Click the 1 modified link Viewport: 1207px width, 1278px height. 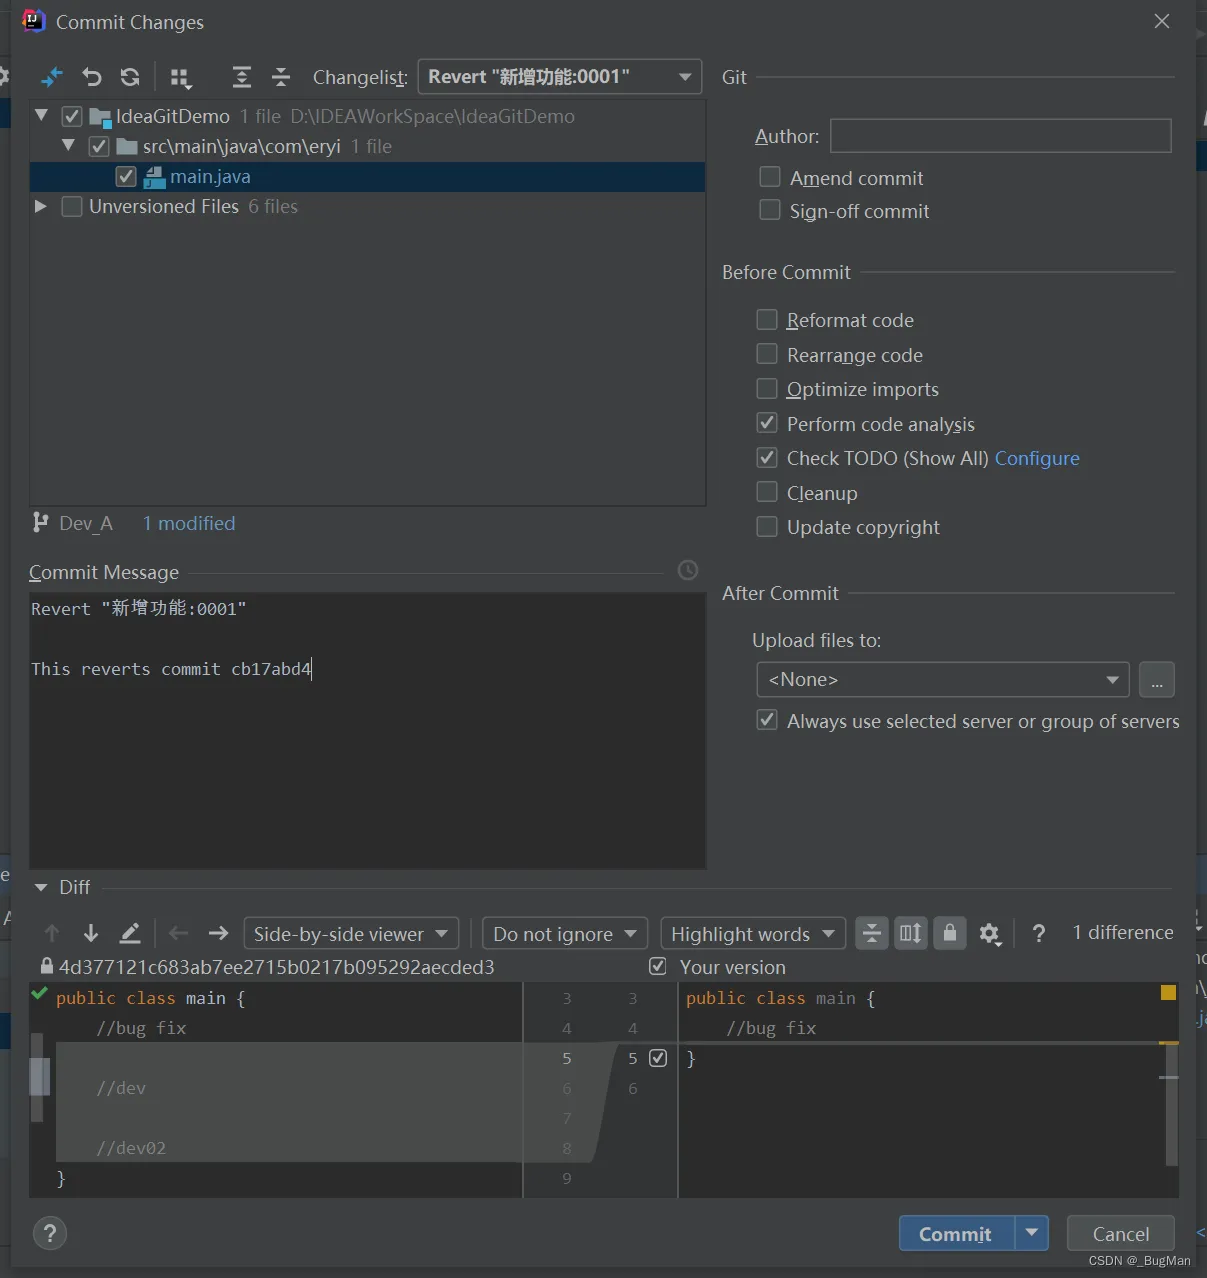point(189,523)
